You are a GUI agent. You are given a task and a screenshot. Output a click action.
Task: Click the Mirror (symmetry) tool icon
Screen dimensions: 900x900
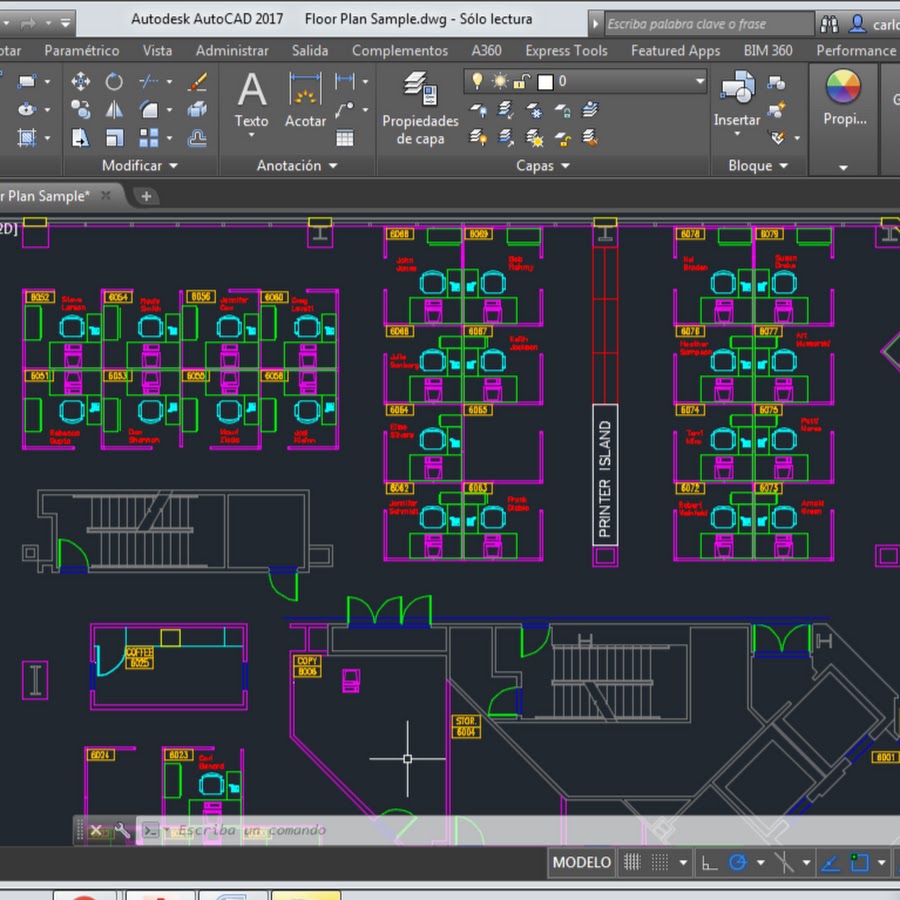pyautogui.click(x=114, y=110)
